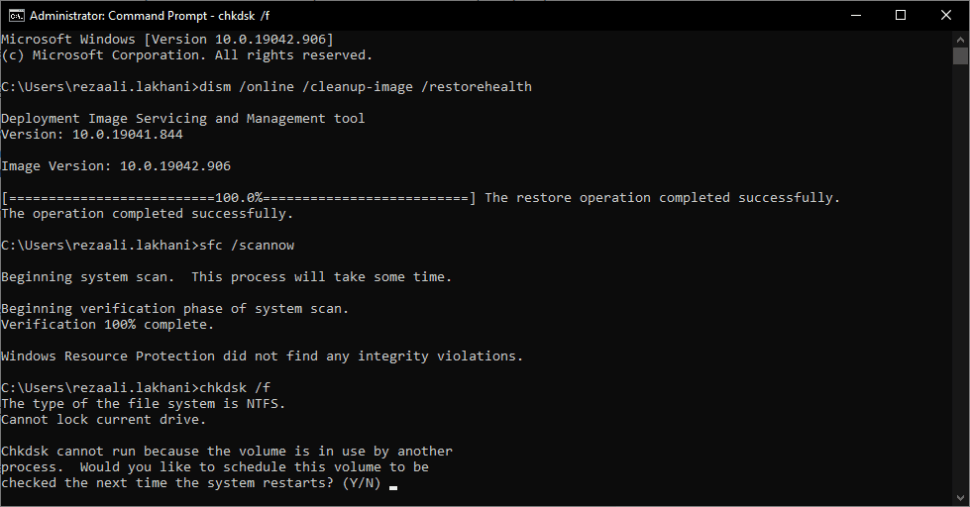Click the 100.0% restore progress bar
Image resolution: width=970 pixels, height=507 pixels.
[239, 198]
